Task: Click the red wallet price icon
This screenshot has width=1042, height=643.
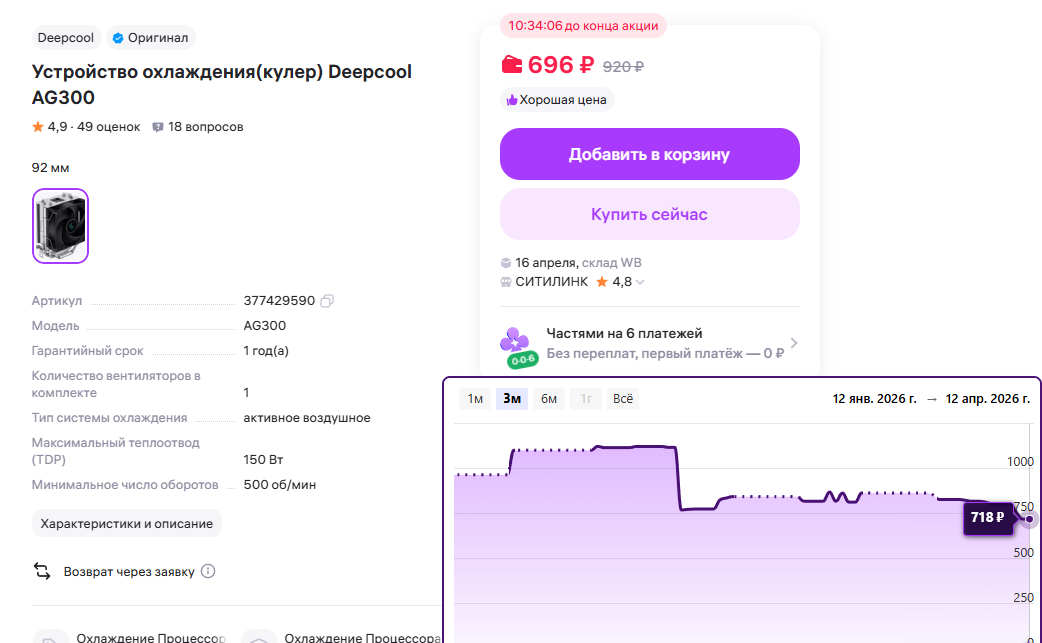Action: [512, 64]
